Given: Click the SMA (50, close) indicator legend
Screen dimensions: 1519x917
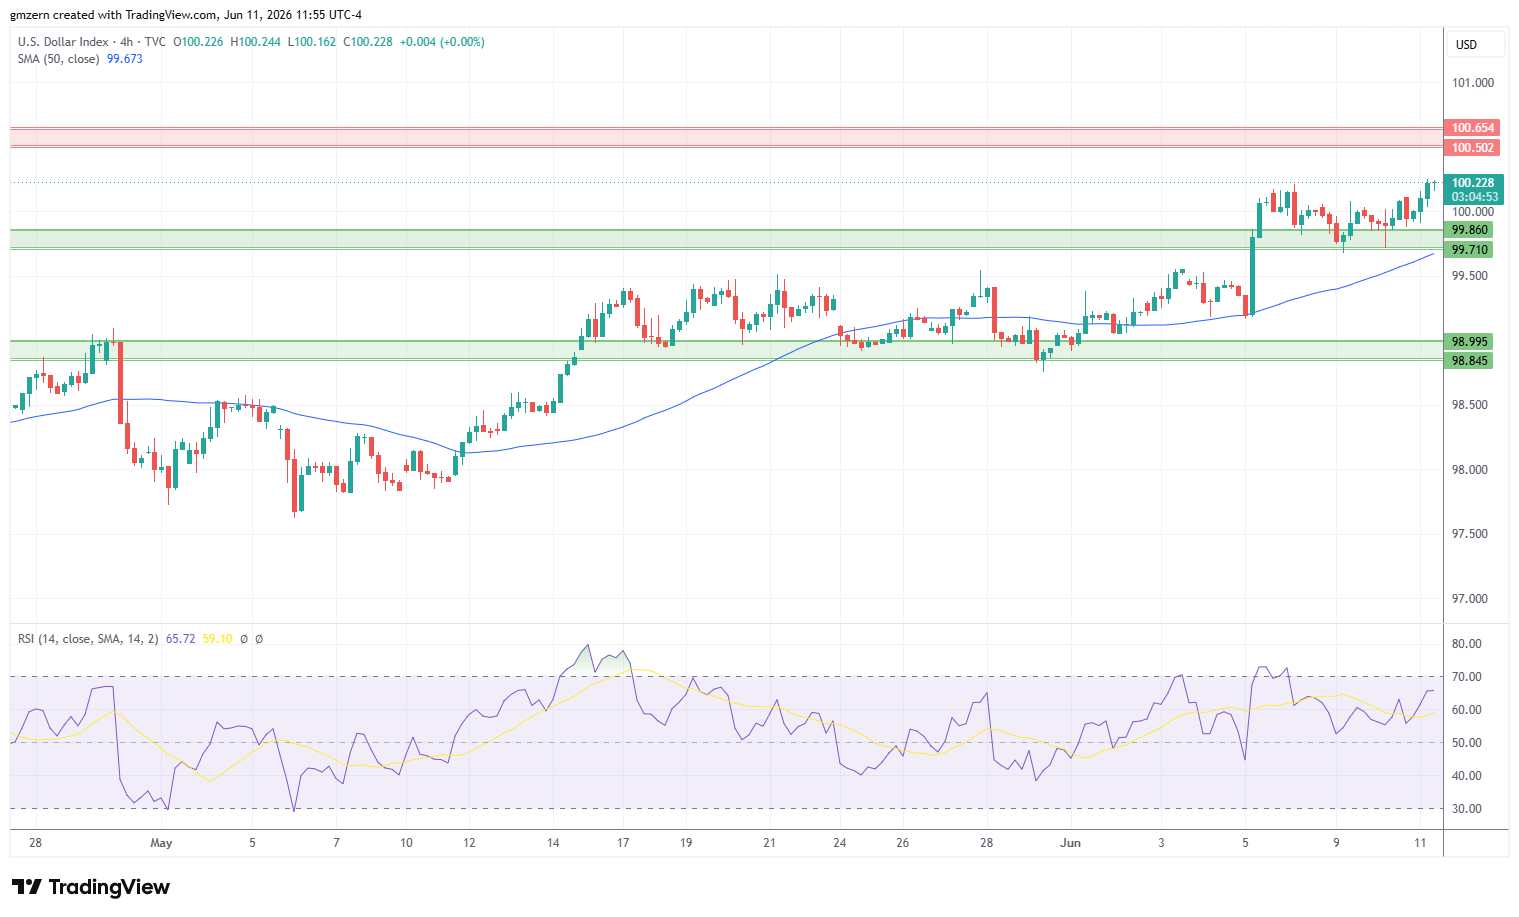Looking at the screenshot, I should [58, 59].
